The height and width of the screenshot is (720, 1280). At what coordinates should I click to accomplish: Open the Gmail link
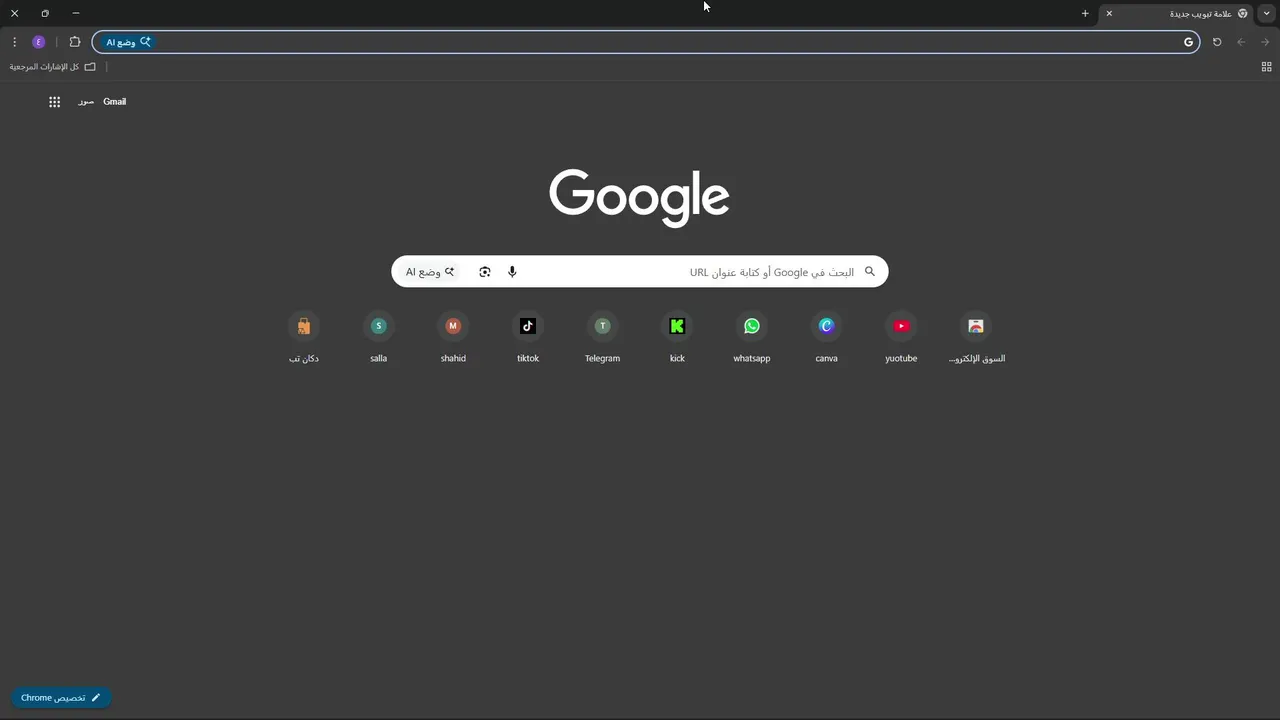pos(115,102)
